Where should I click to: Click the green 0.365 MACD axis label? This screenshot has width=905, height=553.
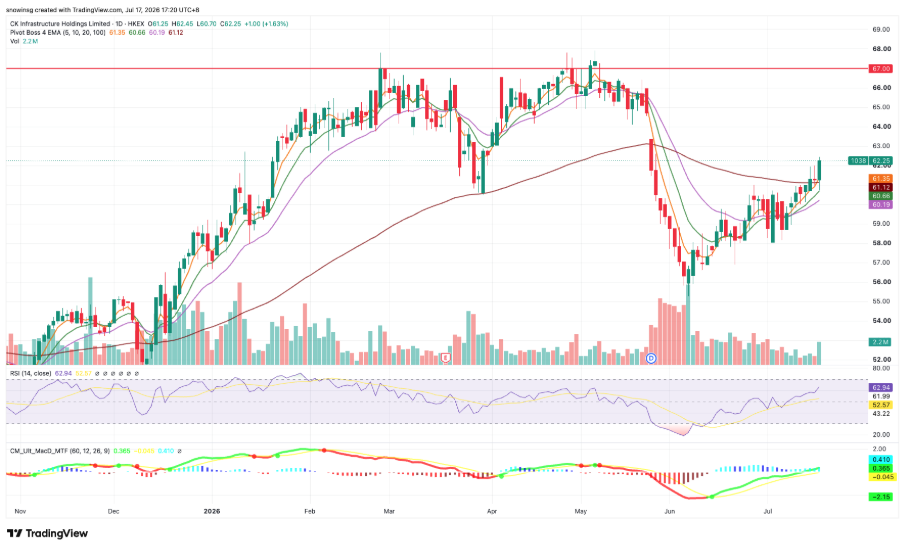point(880,469)
